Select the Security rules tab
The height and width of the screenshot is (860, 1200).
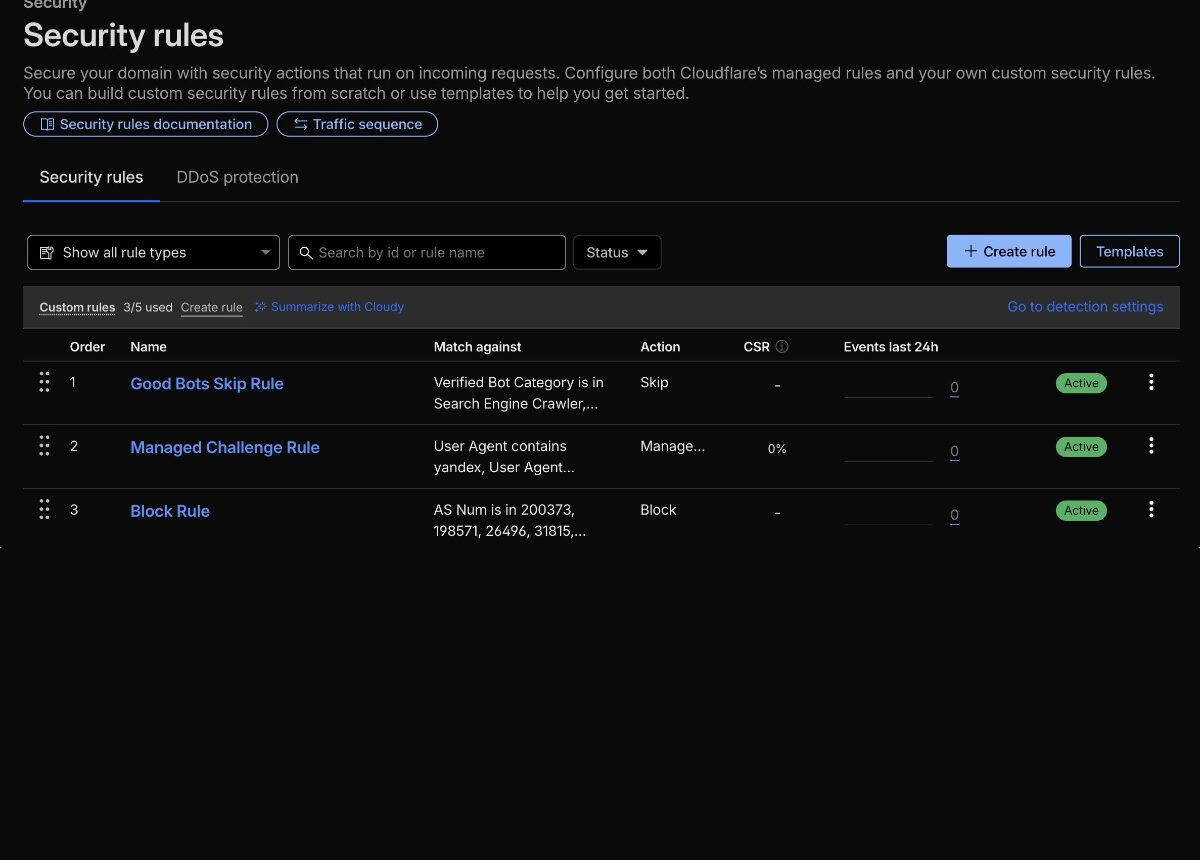91,177
